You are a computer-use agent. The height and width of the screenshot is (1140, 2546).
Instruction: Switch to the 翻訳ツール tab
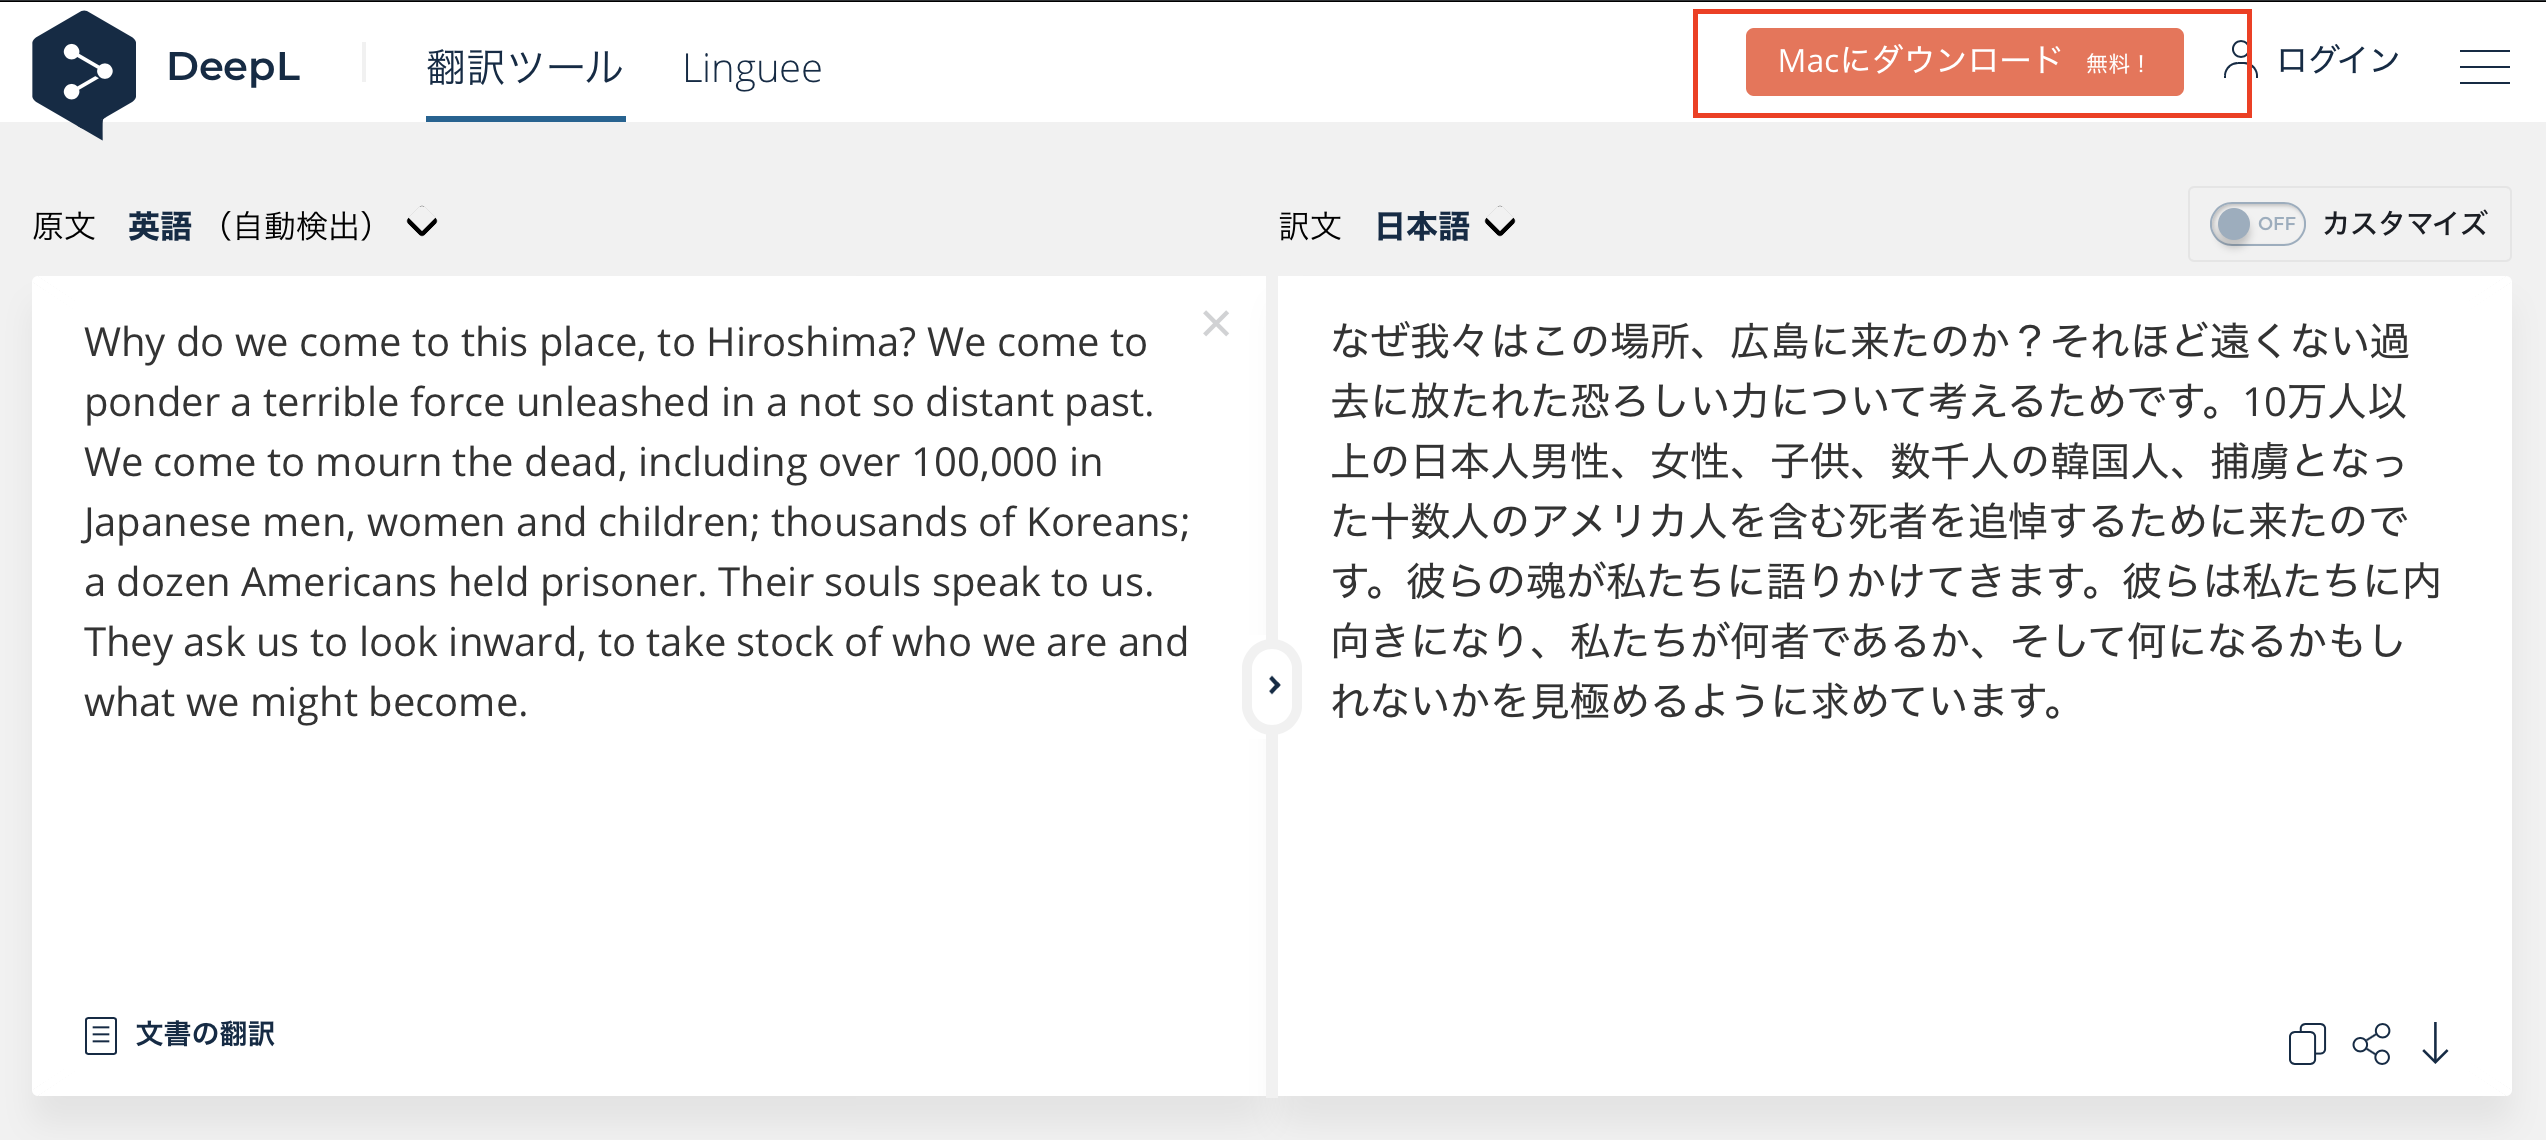525,68
